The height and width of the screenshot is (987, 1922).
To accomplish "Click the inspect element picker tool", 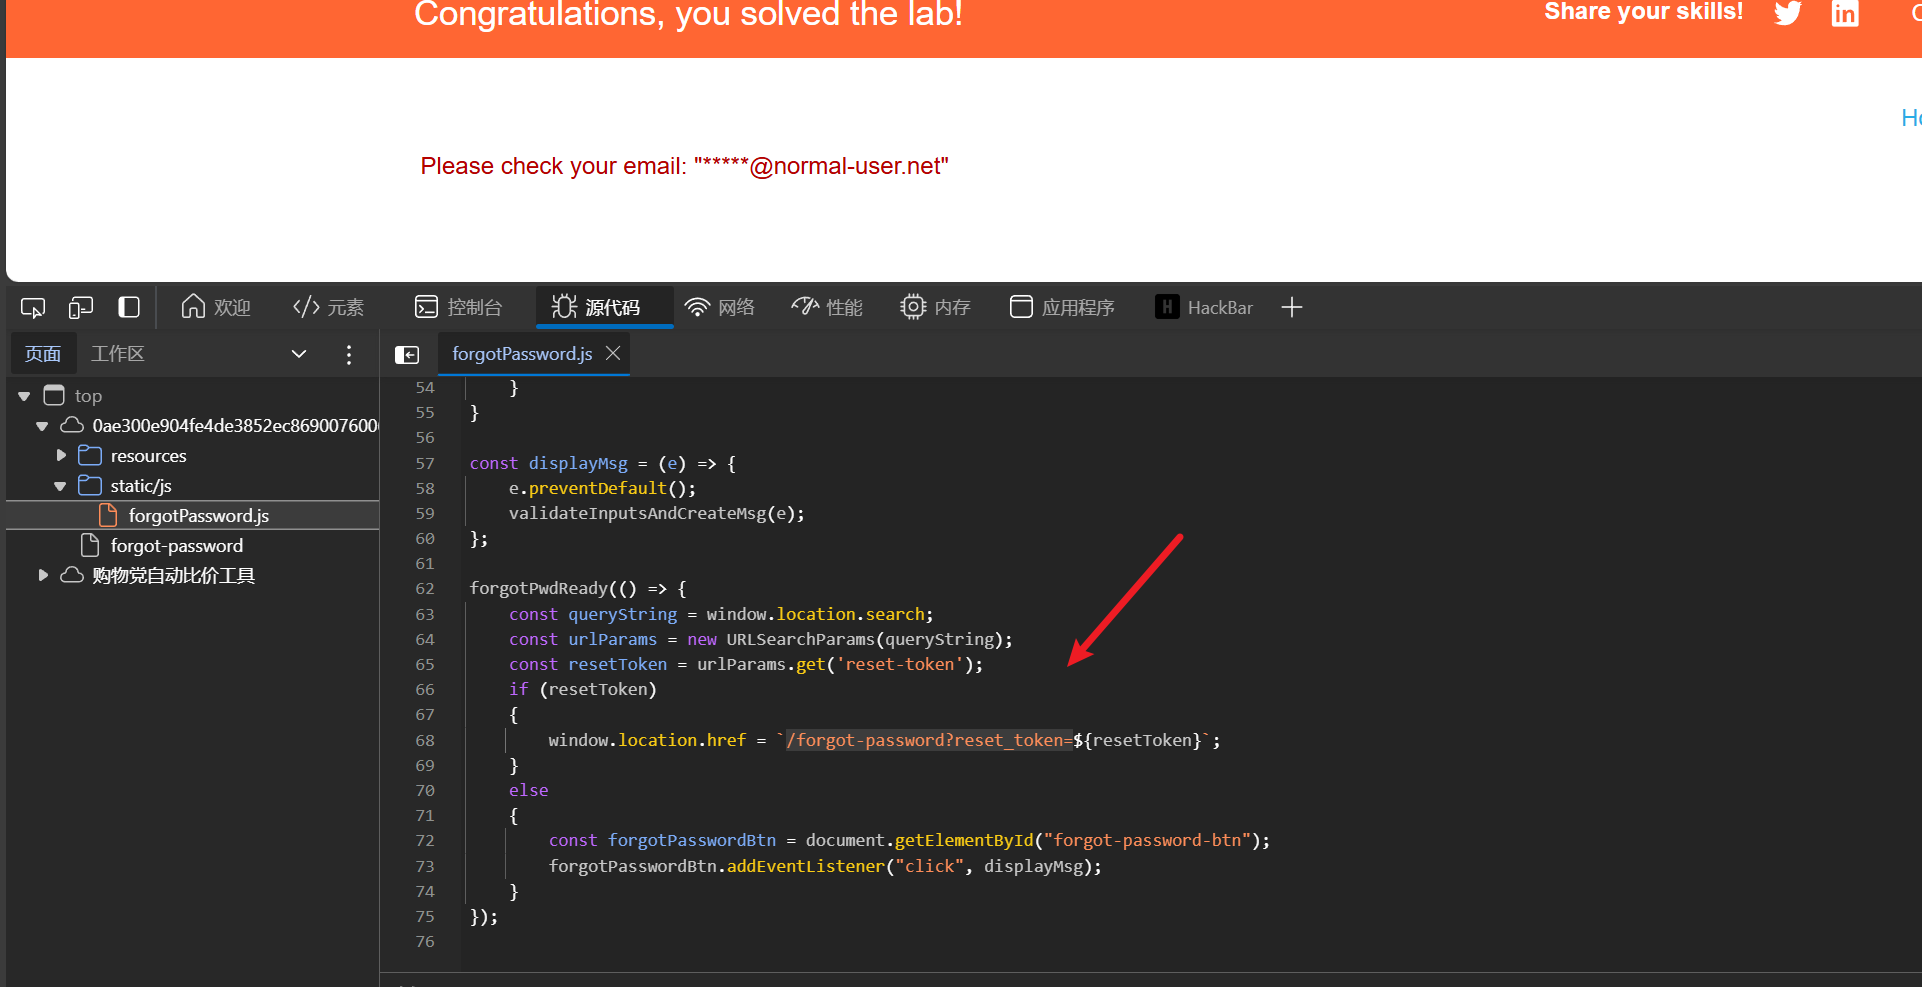I will pyautogui.click(x=32, y=307).
